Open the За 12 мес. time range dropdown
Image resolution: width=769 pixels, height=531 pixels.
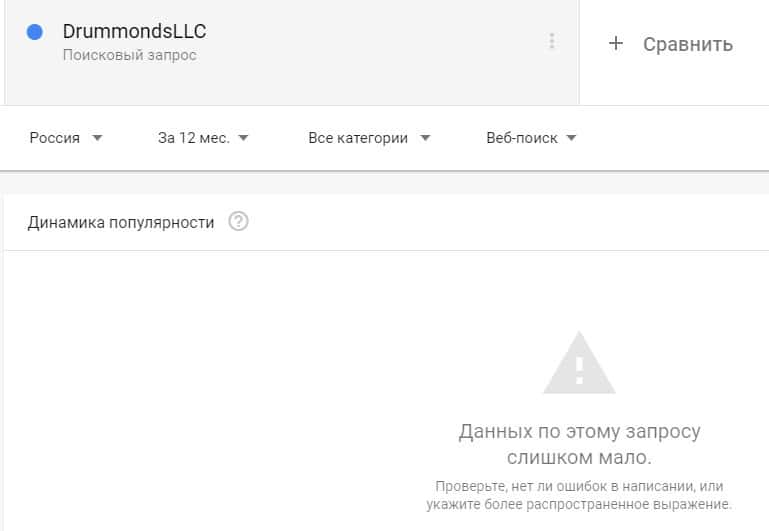[203, 138]
